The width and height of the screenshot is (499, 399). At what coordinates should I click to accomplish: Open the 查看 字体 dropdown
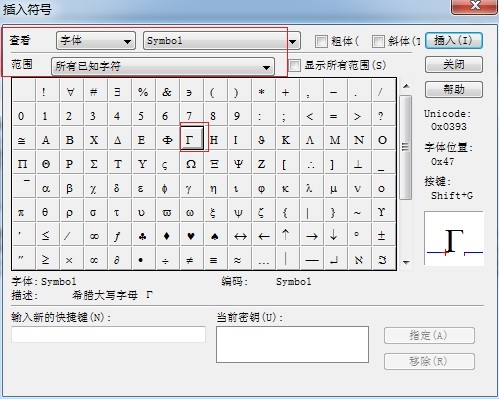pos(96,41)
